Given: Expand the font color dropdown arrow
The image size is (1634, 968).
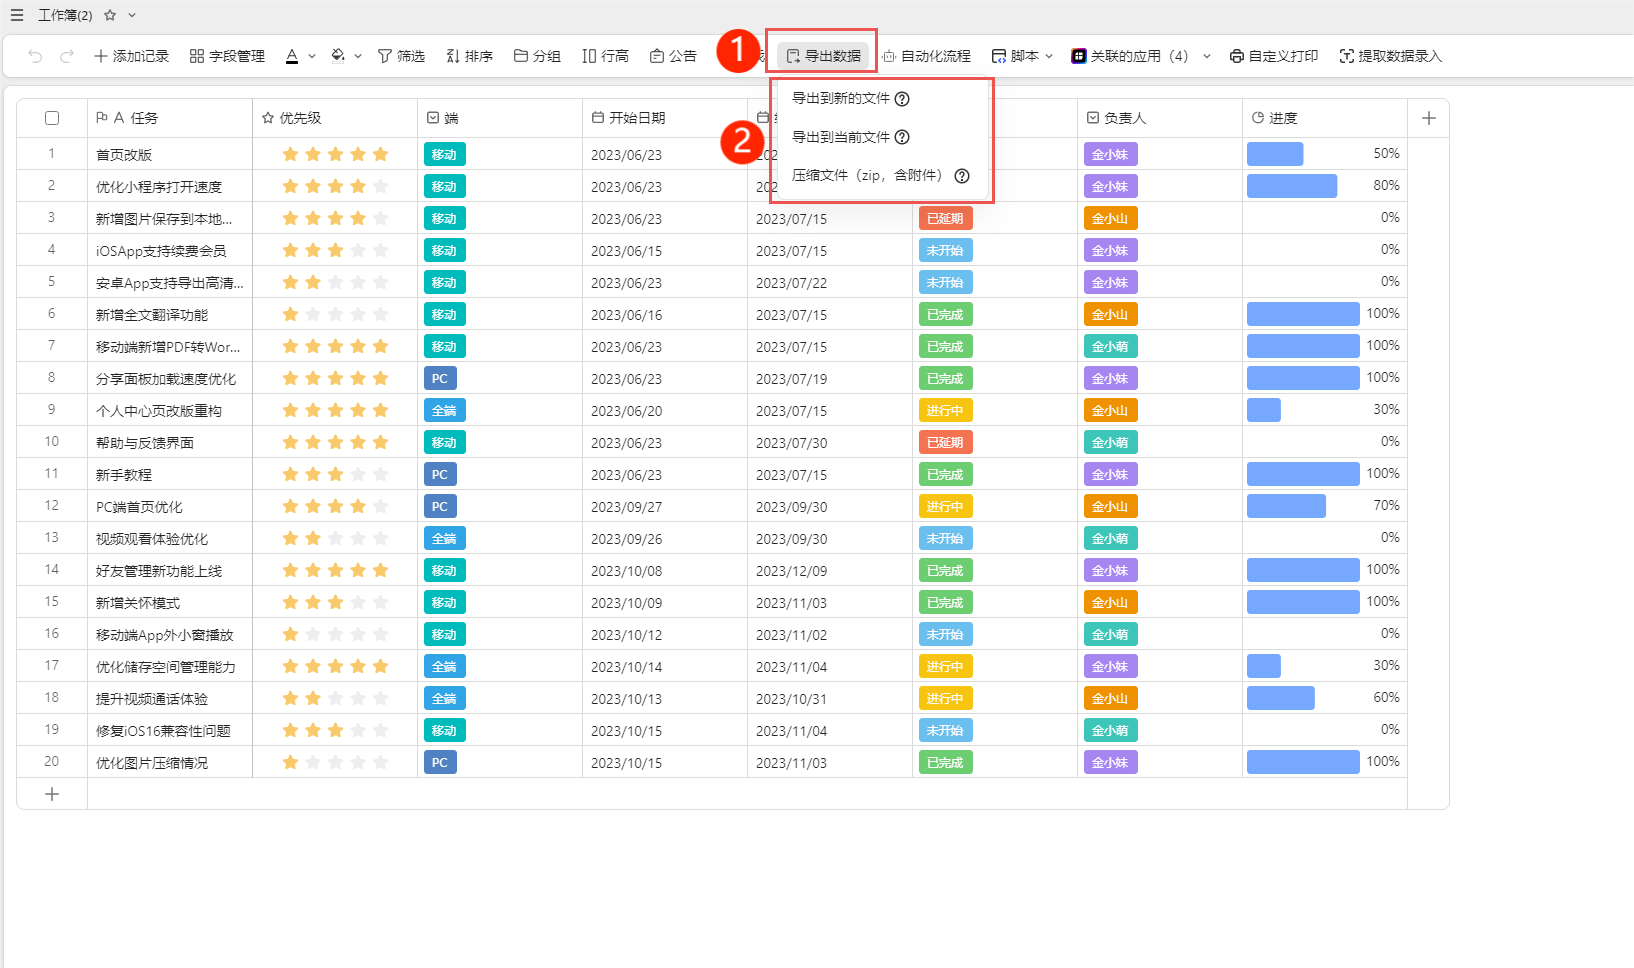Looking at the screenshot, I should pyautogui.click(x=312, y=56).
